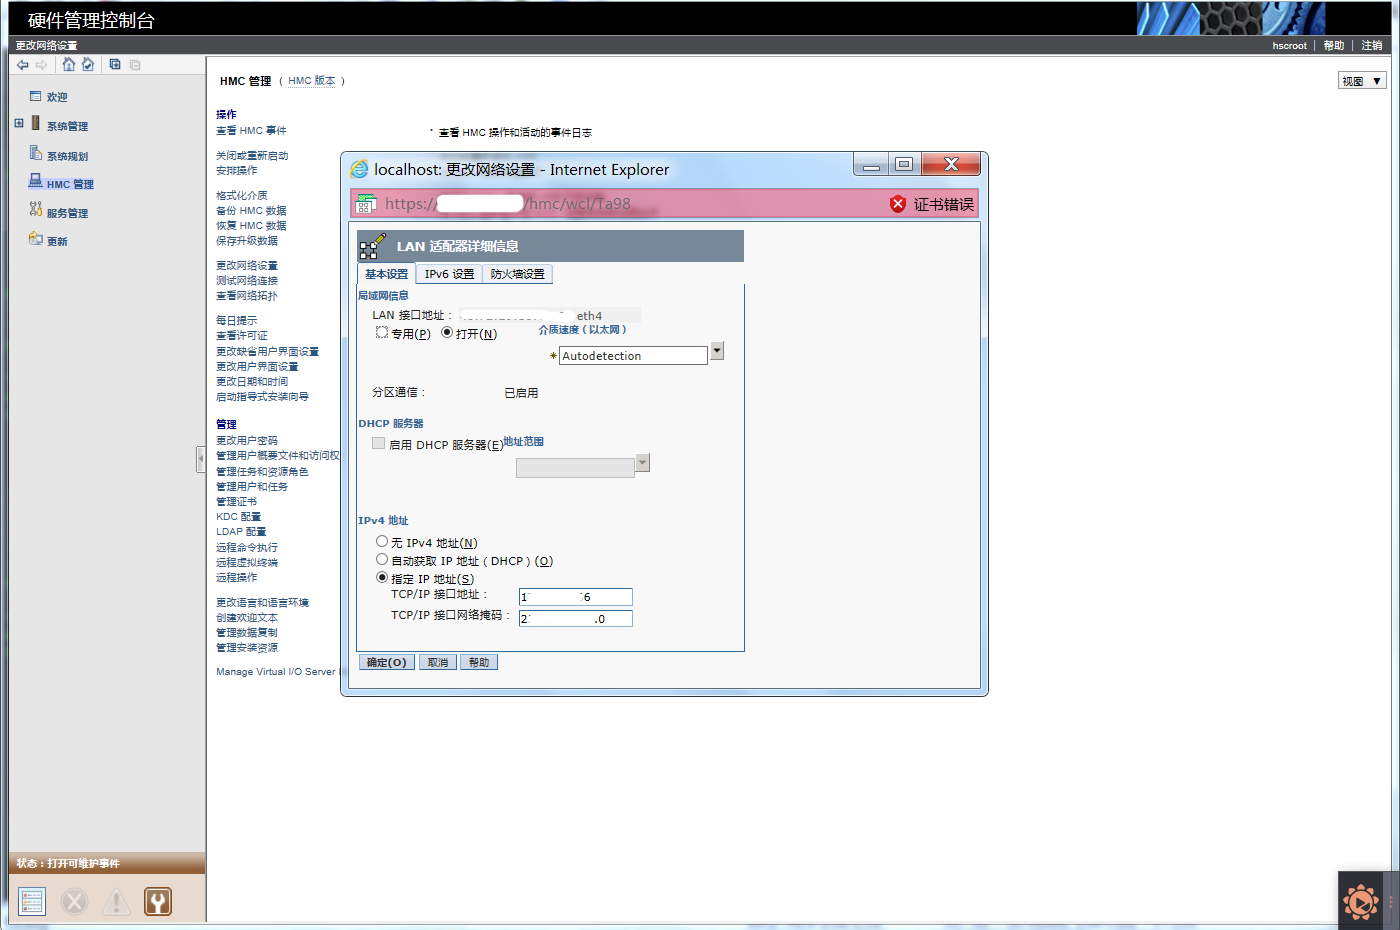The height and width of the screenshot is (930, 1400).
Task: Open the Autodetection media speed dropdown
Action: tap(717, 352)
